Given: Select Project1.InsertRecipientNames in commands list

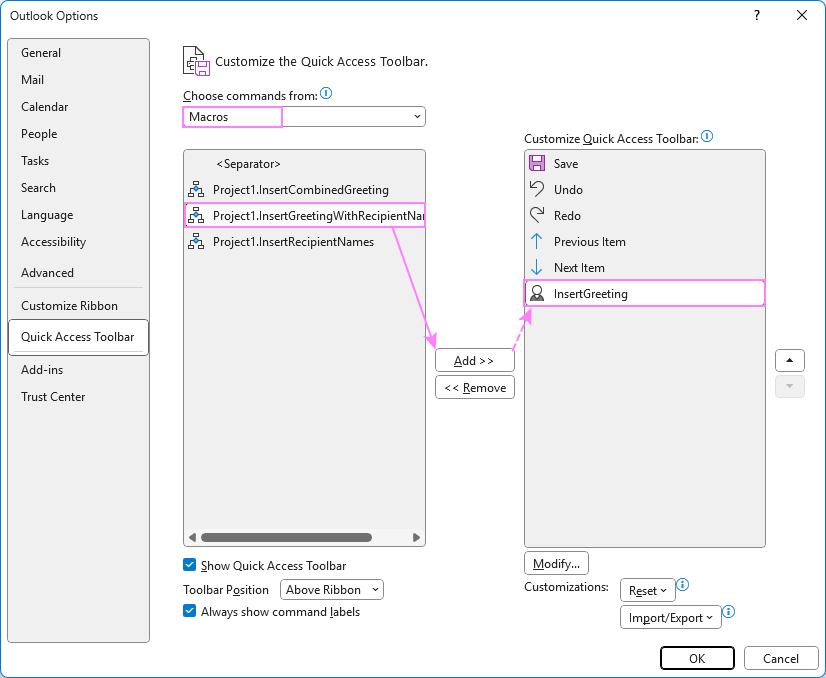Looking at the screenshot, I should coord(304,241).
